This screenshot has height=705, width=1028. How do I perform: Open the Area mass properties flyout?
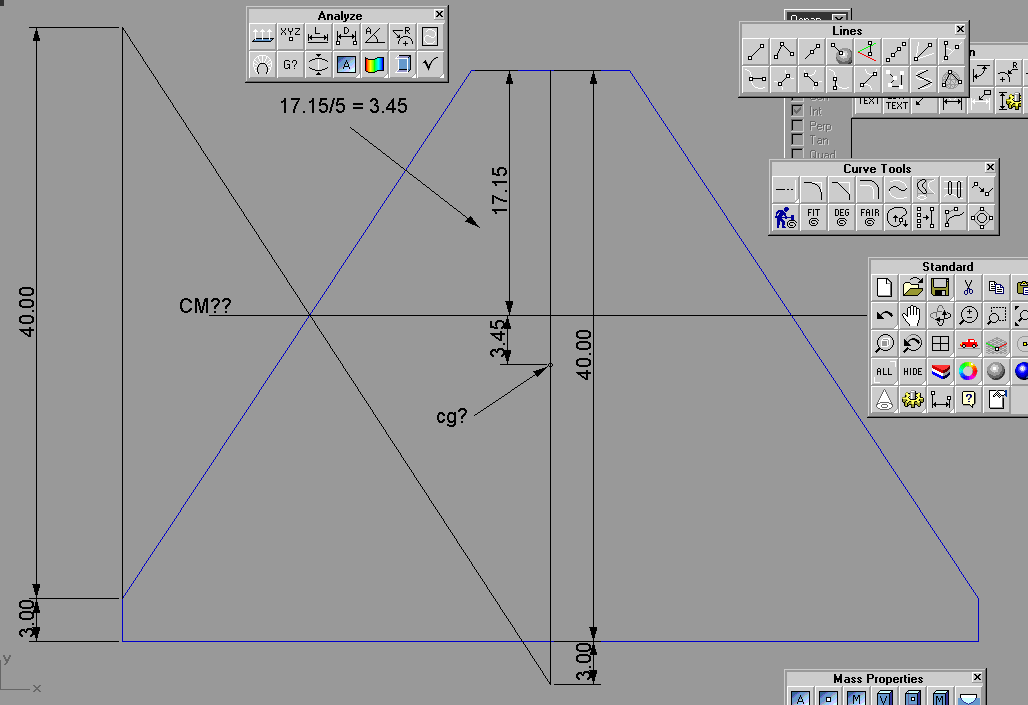click(x=801, y=697)
